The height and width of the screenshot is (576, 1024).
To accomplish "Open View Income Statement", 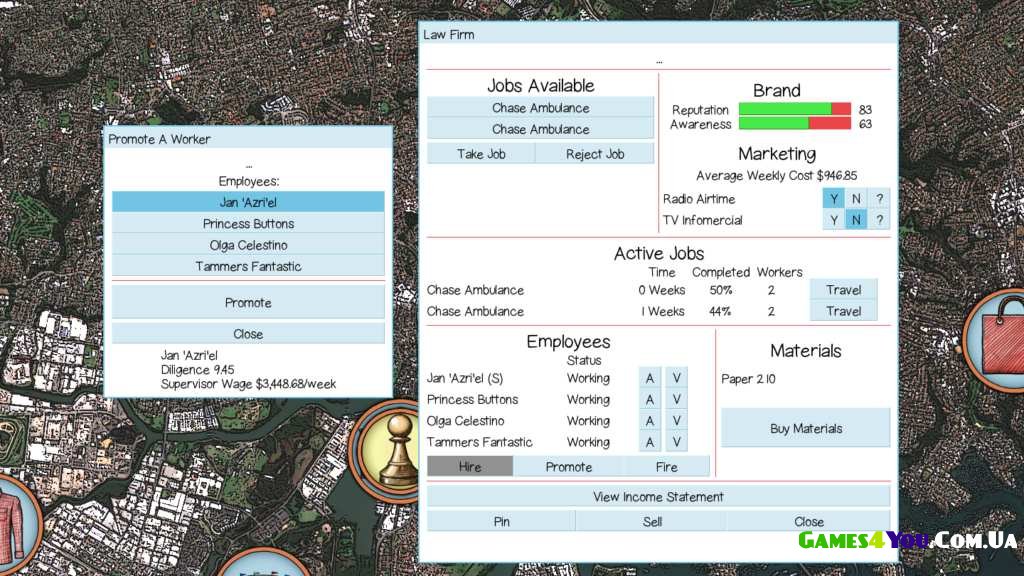I will [658, 497].
